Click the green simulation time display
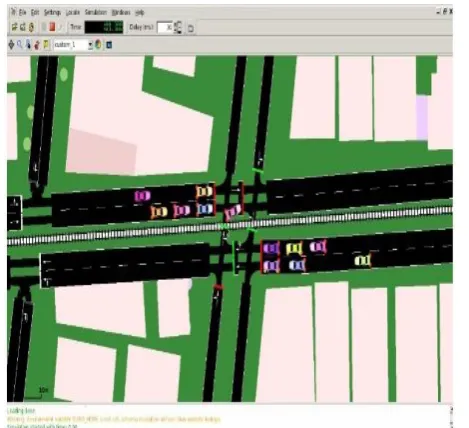Screen dimensions: 469x428 pos(104,27)
